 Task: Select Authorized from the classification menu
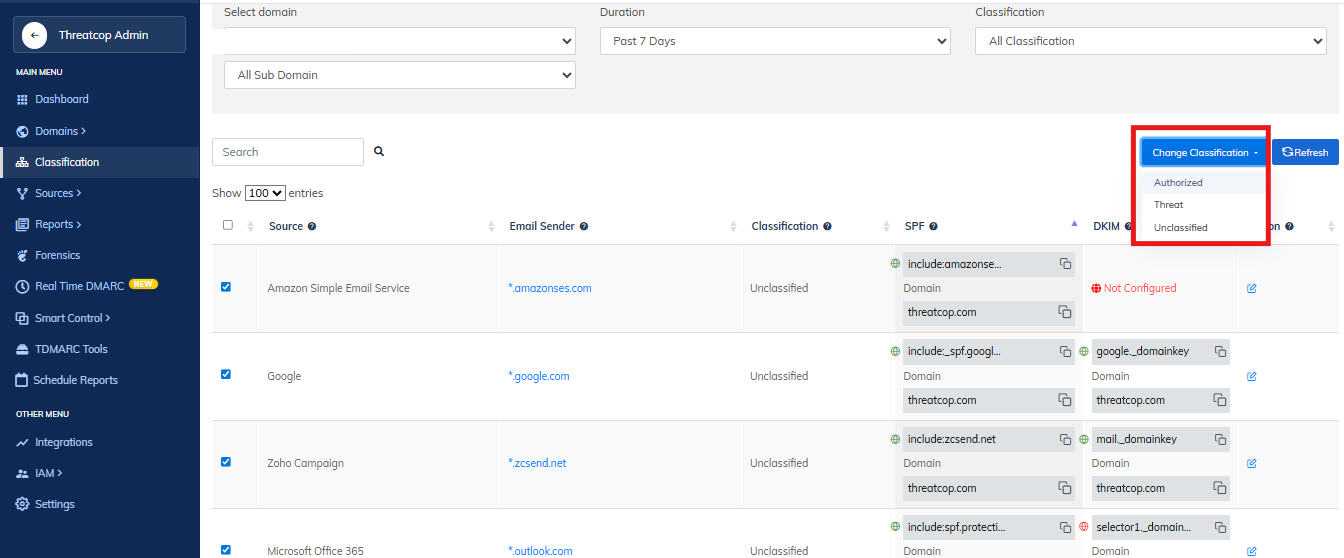(1178, 183)
